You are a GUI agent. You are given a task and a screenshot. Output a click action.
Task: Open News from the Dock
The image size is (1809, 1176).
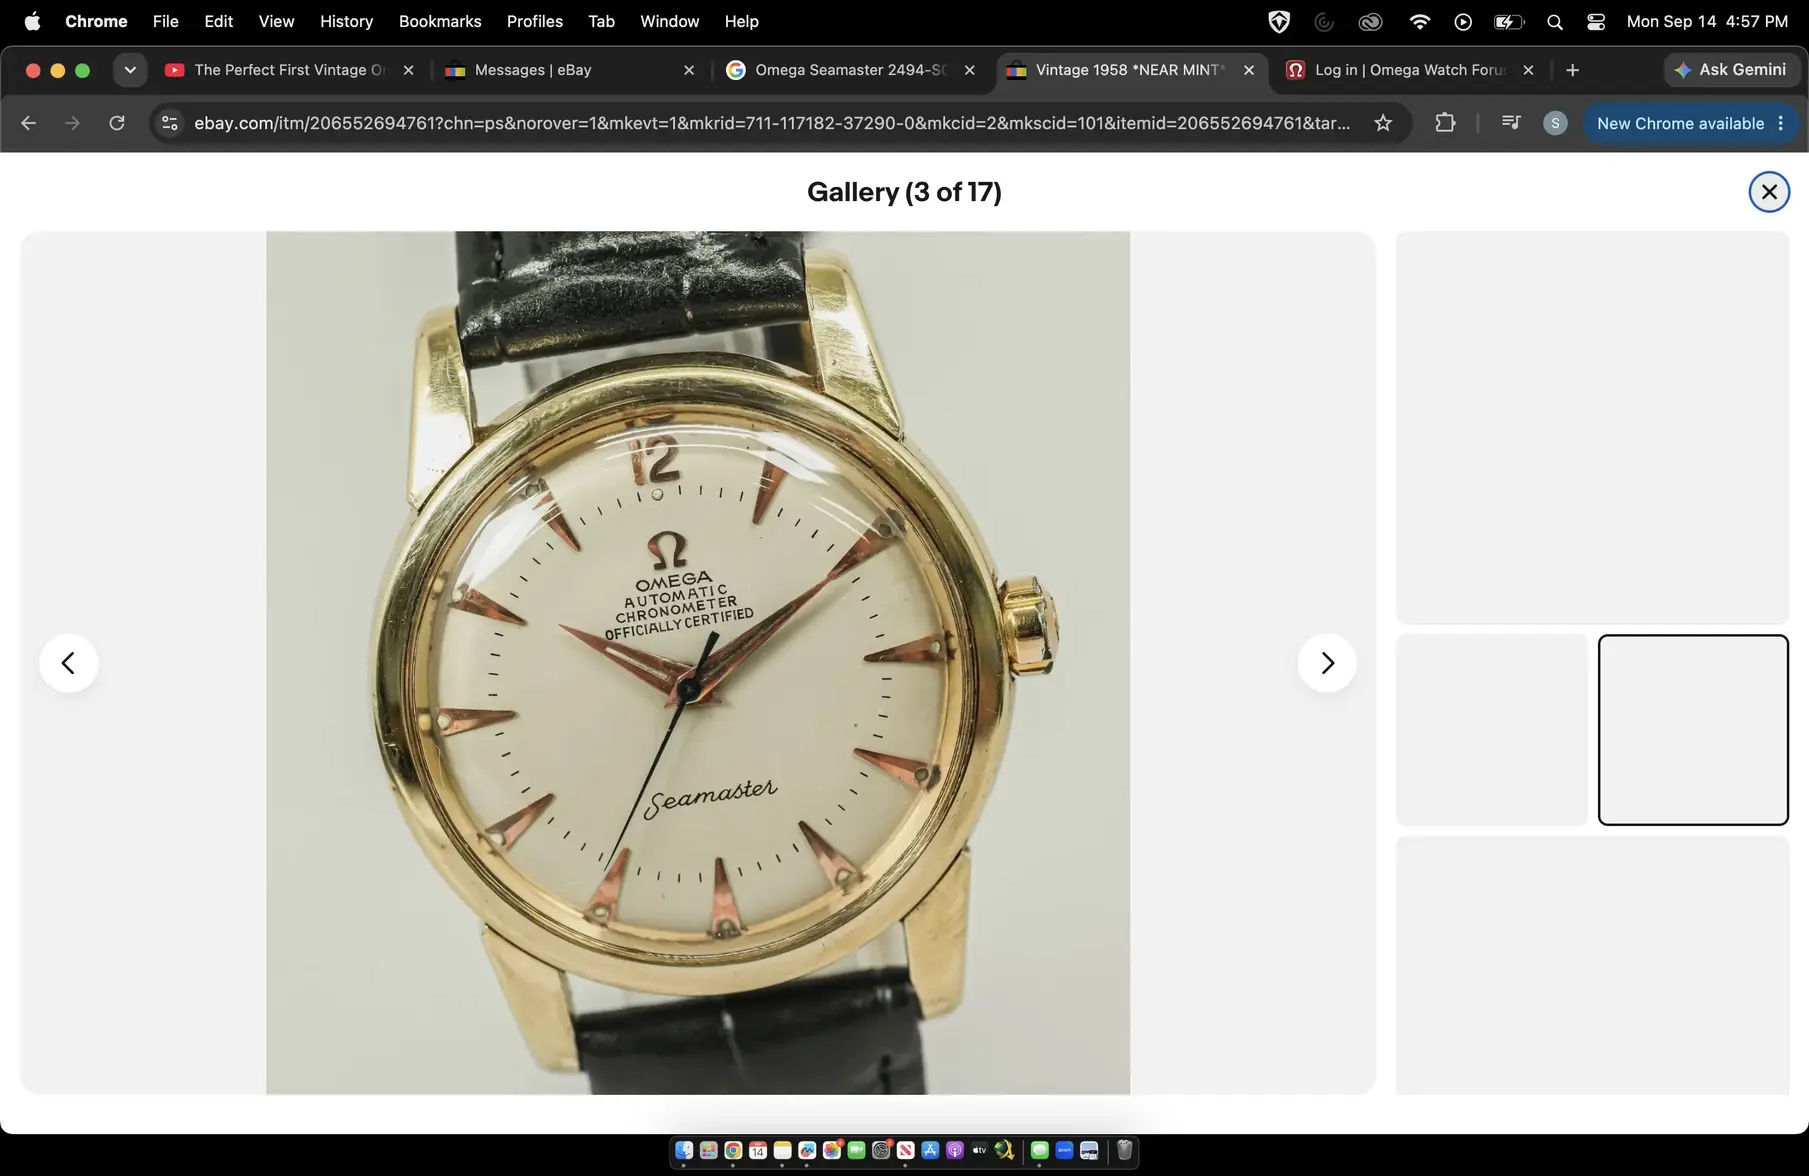click(x=905, y=1150)
